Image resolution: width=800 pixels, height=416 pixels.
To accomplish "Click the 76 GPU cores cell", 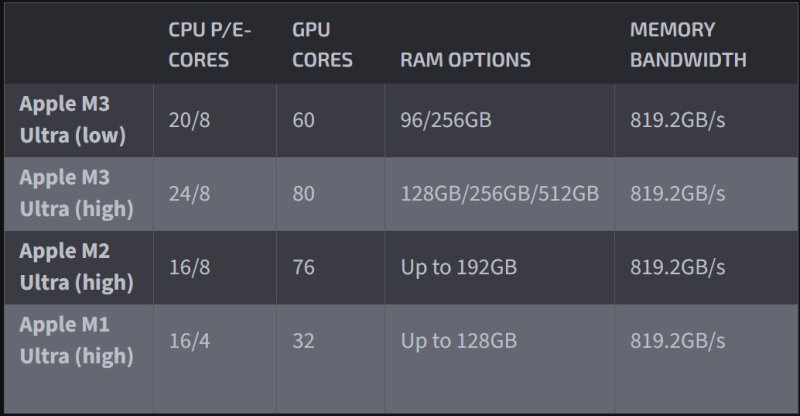I will point(304,267).
